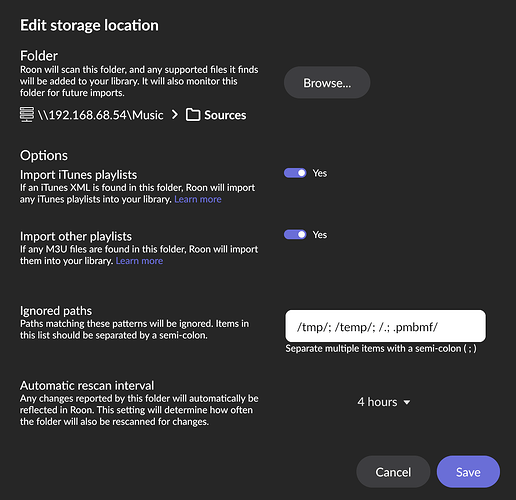Click the Sources folder icon

tap(193, 115)
